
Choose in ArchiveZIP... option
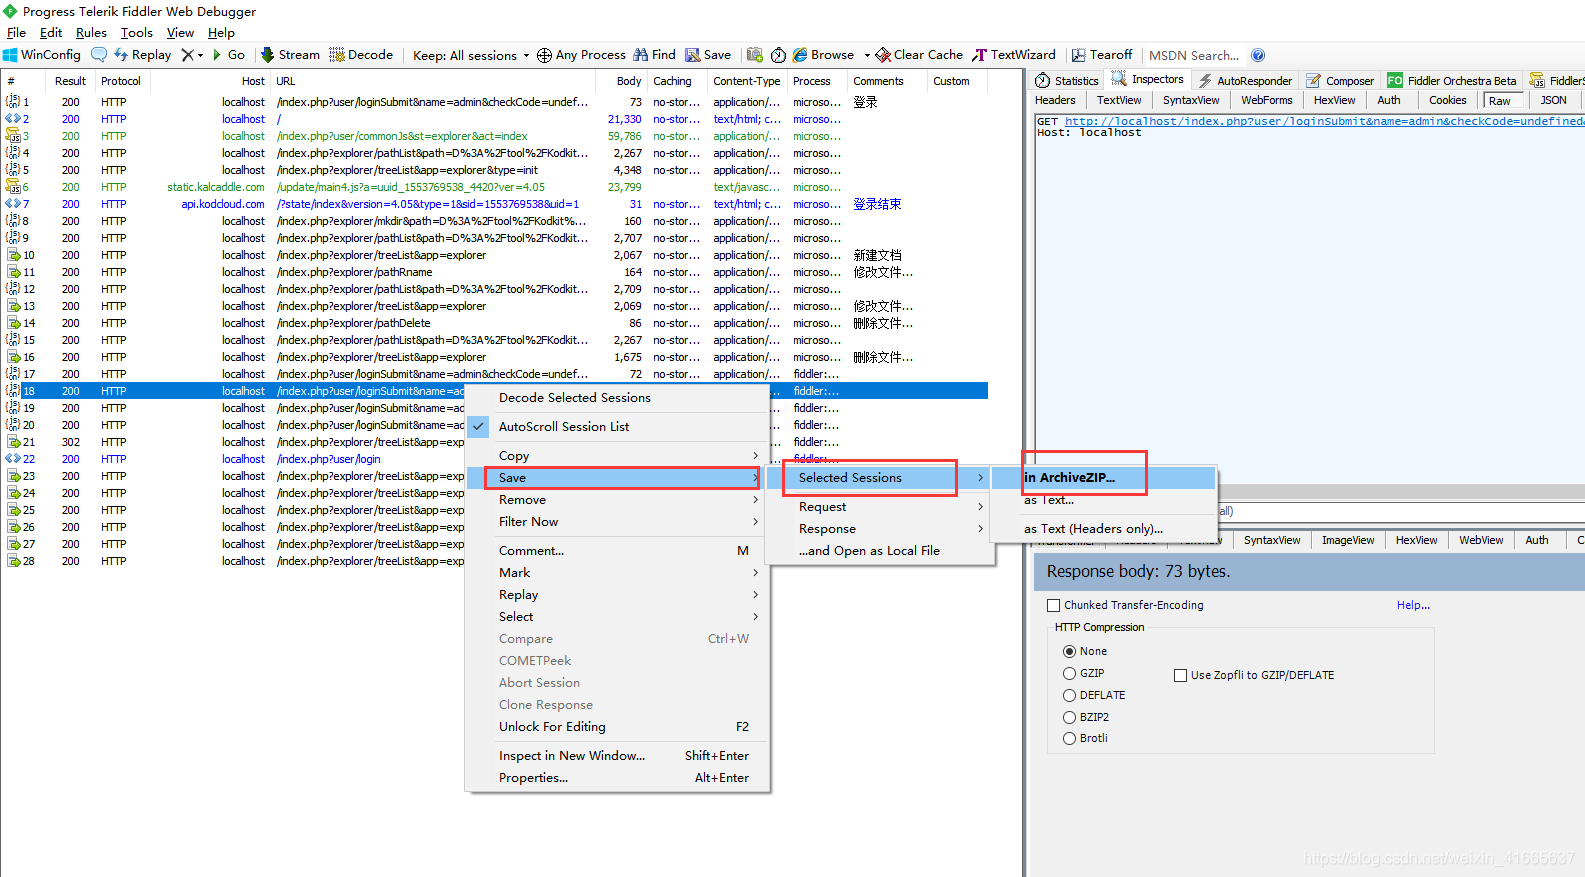click(1104, 477)
